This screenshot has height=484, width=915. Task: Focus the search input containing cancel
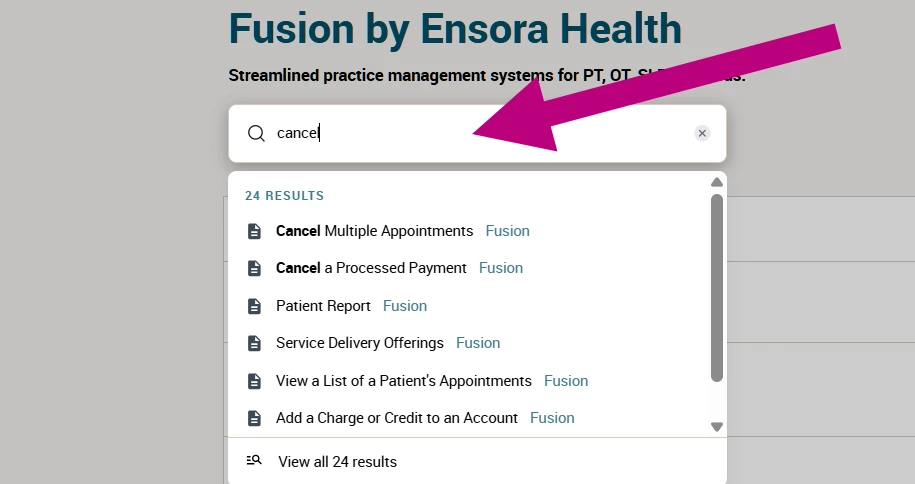pos(477,134)
